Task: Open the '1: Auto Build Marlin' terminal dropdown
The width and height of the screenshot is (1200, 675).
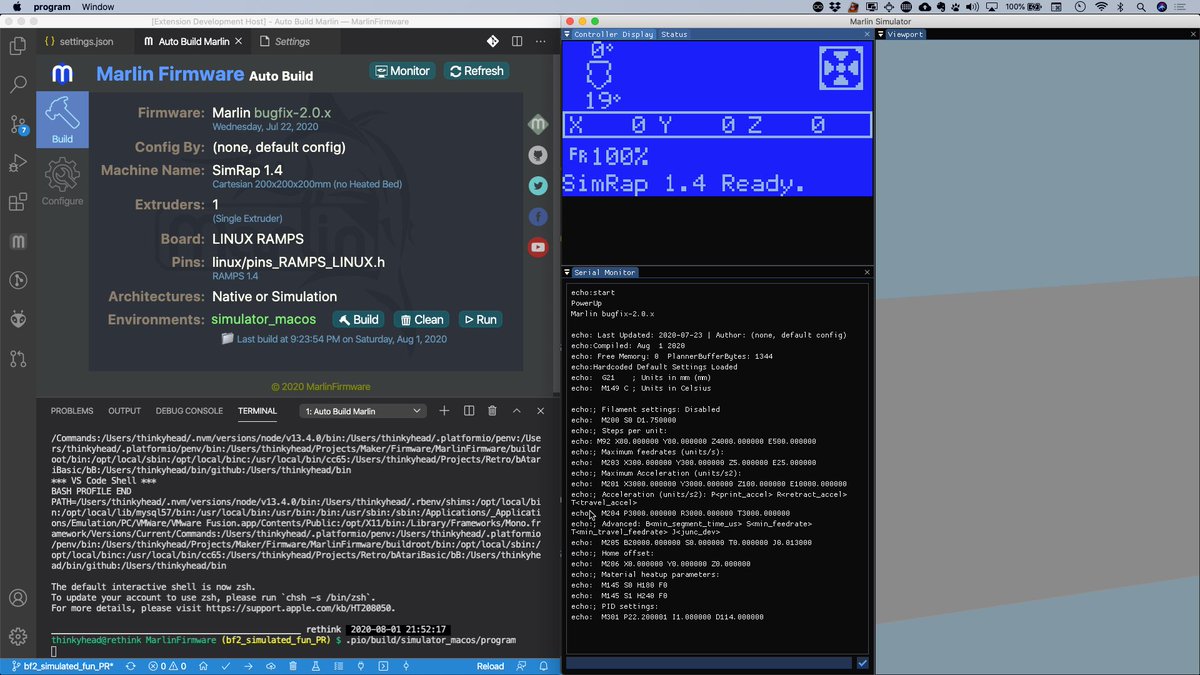Action: pos(363,410)
